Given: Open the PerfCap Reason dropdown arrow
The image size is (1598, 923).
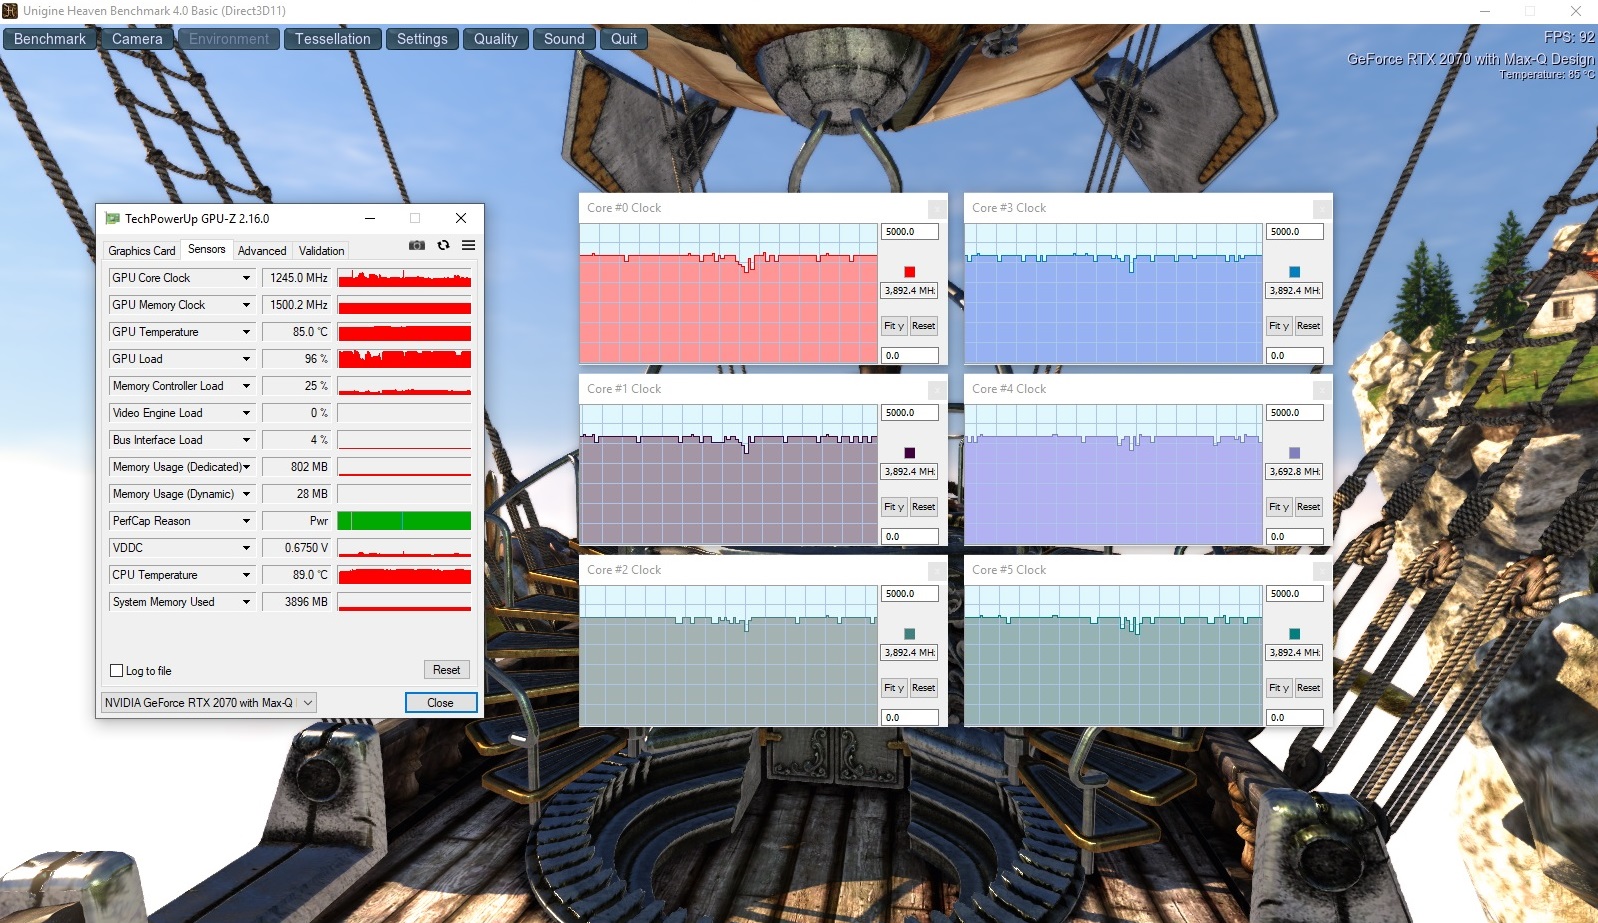Looking at the screenshot, I should (x=246, y=521).
